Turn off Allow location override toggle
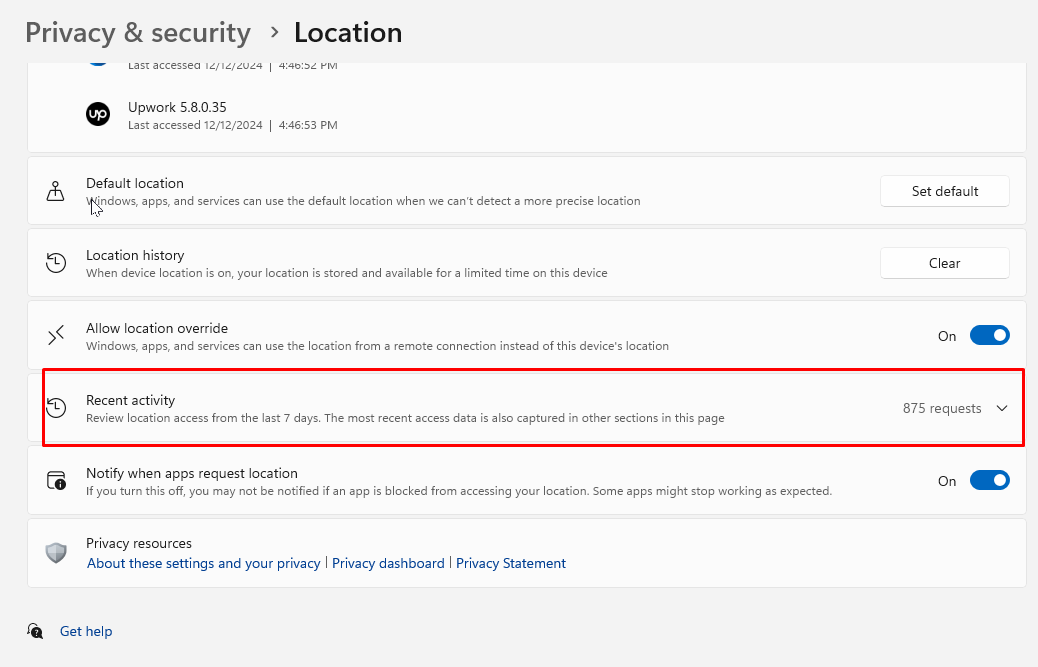 pos(990,336)
